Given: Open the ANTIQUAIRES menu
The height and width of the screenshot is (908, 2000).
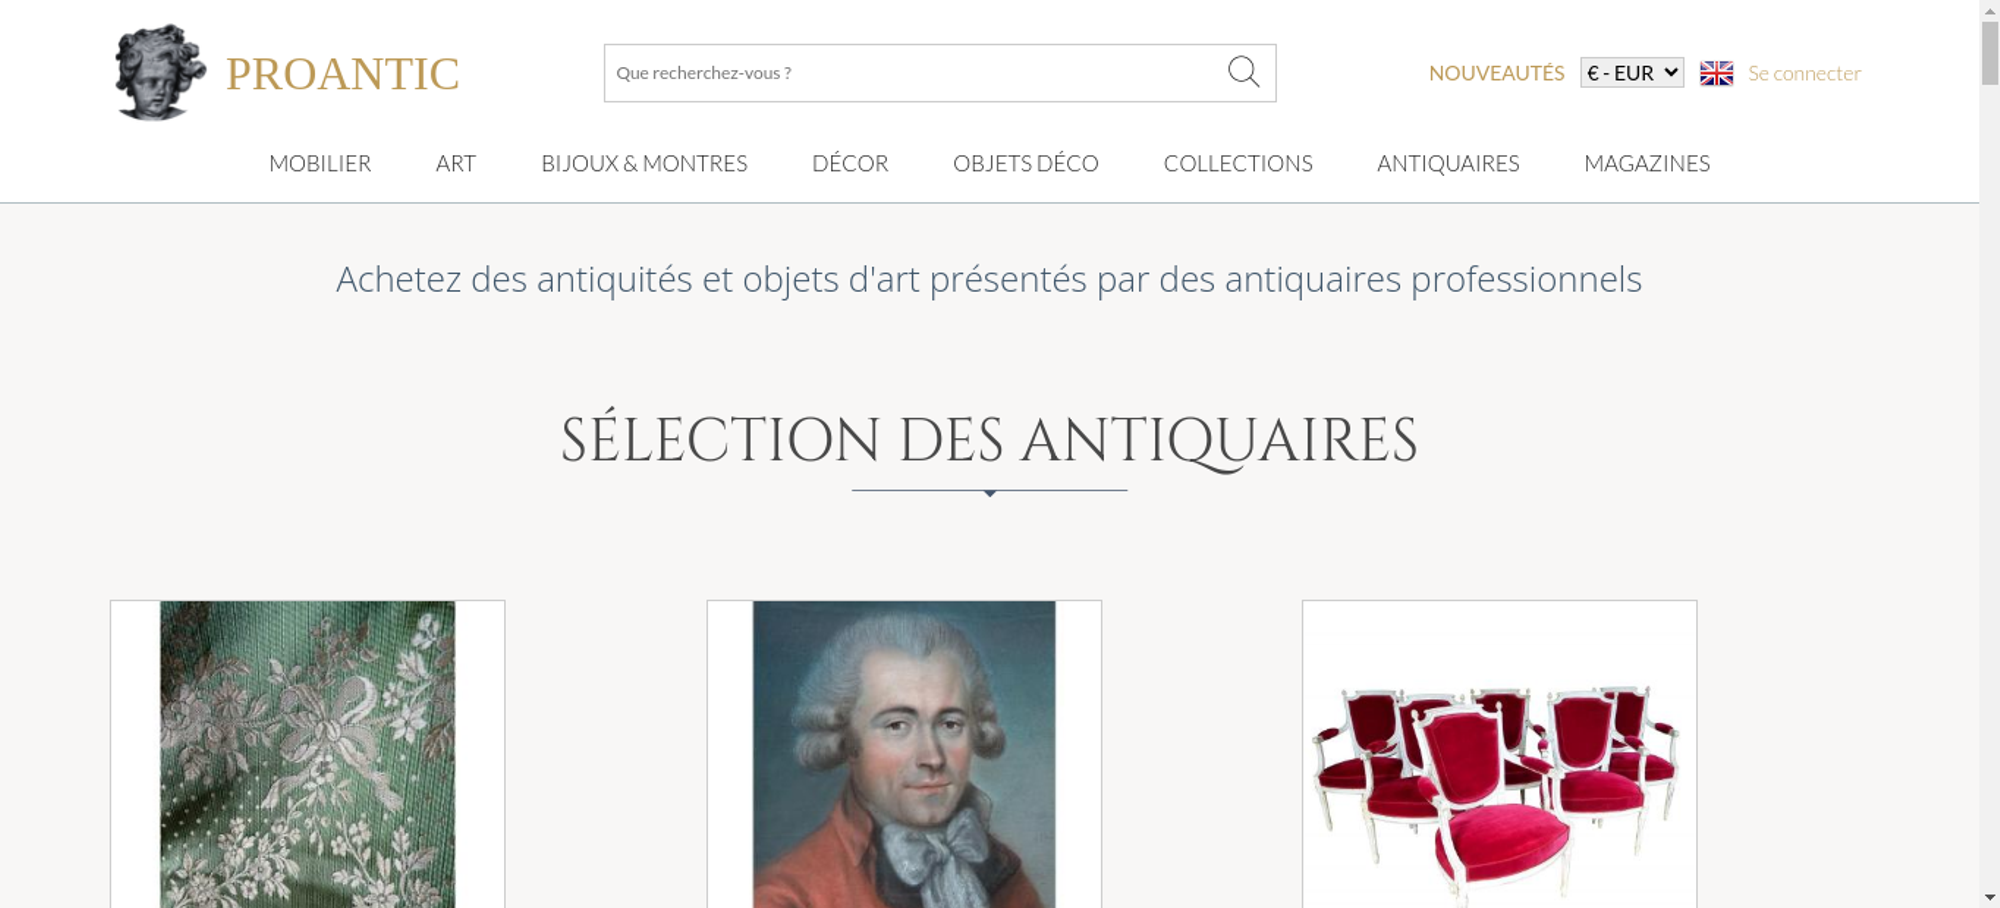Looking at the screenshot, I should (x=1448, y=163).
